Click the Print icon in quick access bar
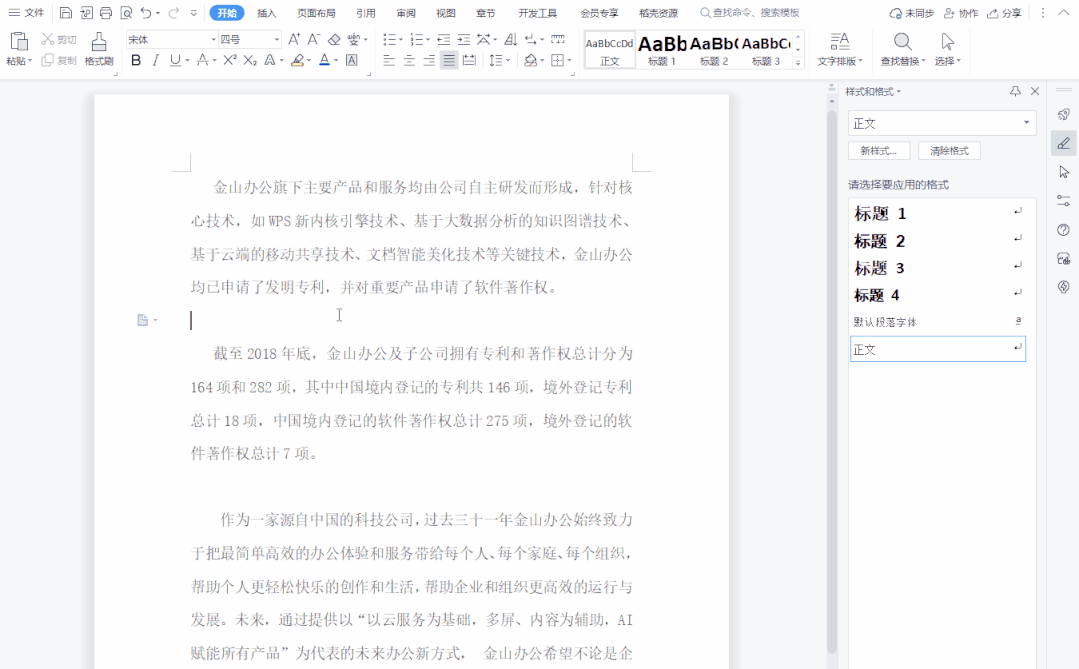This screenshot has height=669, width=1079. (105, 12)
